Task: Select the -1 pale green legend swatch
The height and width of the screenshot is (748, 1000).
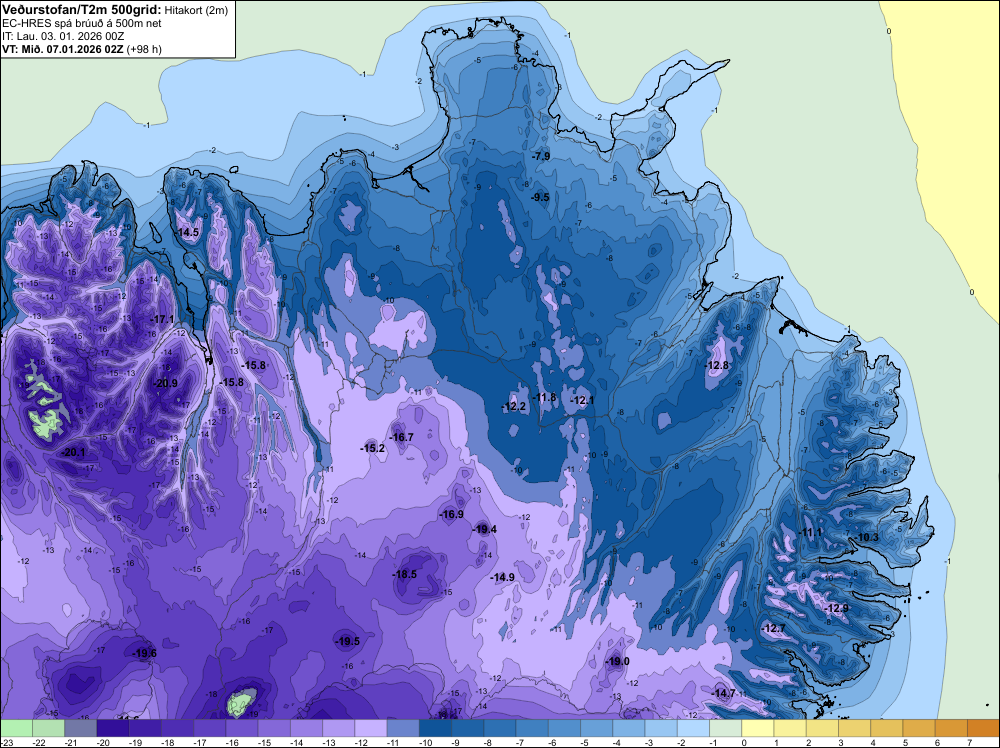Action: point(726,728)
